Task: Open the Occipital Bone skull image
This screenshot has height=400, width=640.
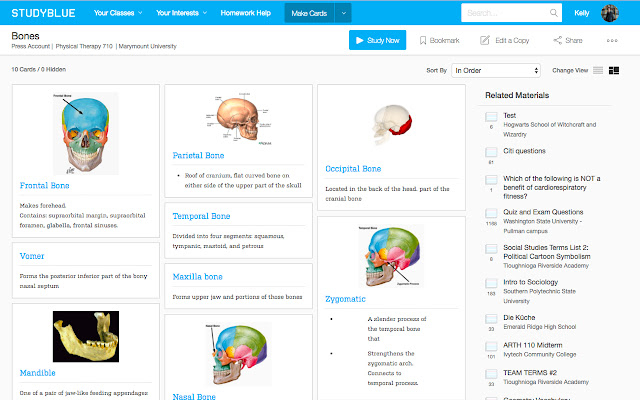Action: (392, 125)
